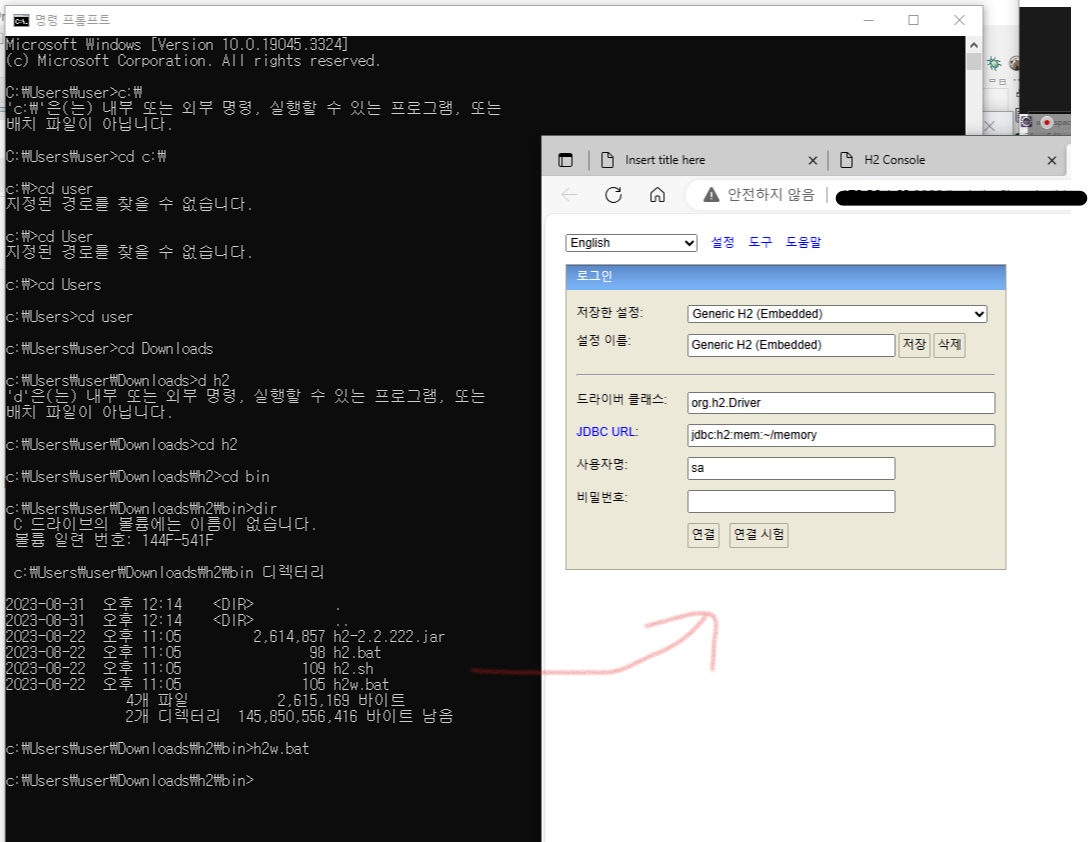Click the background panel X beside the scrollbar
This screenshot has width=1088, height=842.
click(x=989, y=126)
